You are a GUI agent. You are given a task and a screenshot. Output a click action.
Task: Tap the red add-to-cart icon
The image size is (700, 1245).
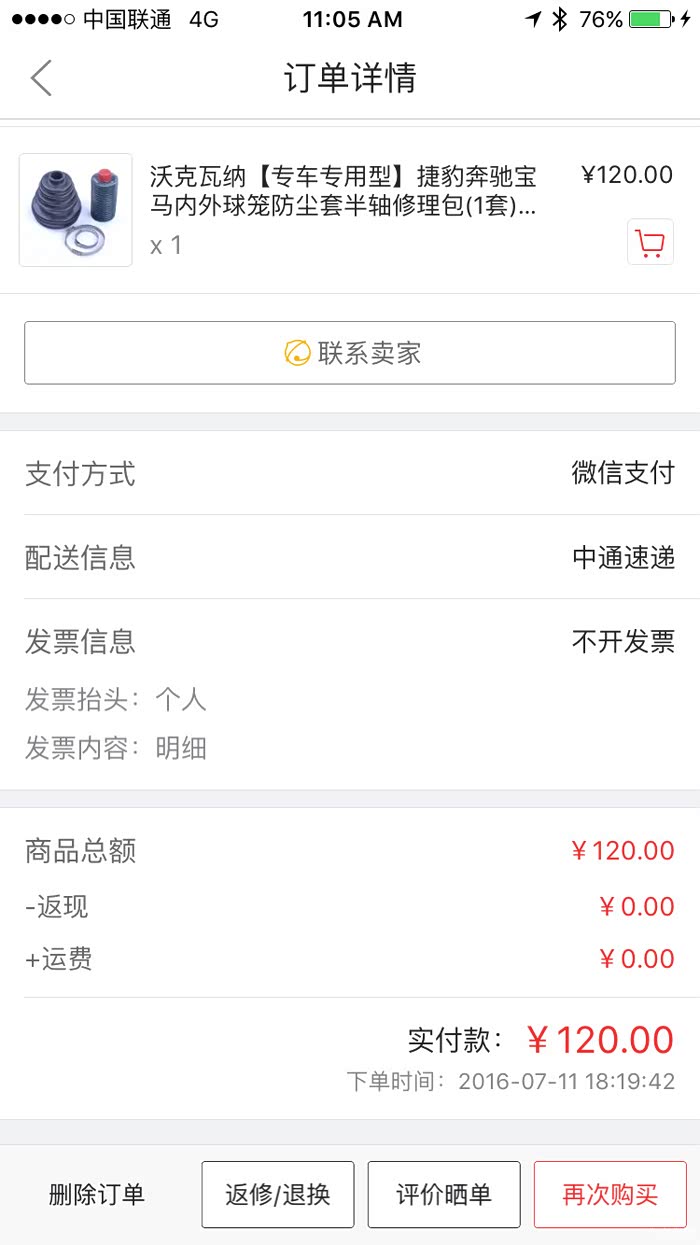[x=650, y=243]
